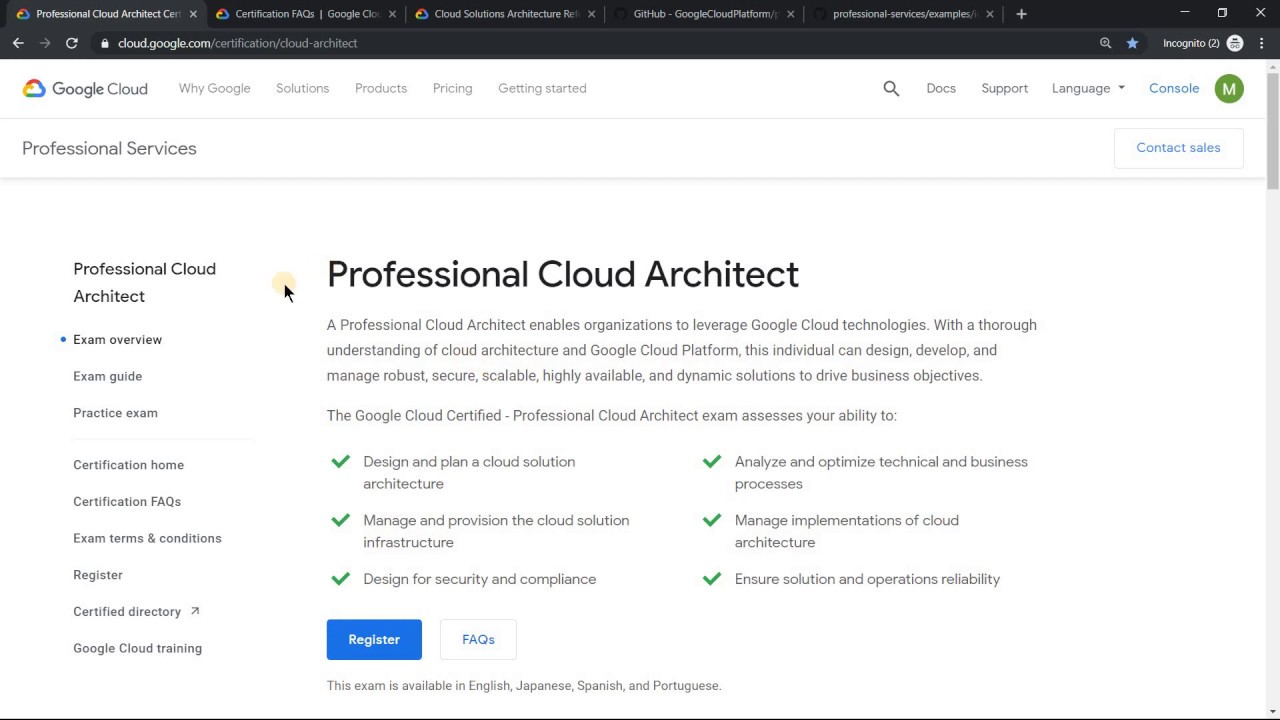Switch to professional-services/examples tab

click(902, 14)
